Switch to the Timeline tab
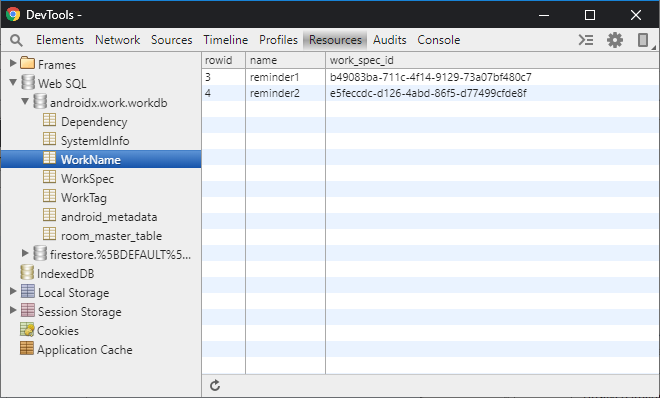Screen dimensions: 660x398 [x=226, y=40]
